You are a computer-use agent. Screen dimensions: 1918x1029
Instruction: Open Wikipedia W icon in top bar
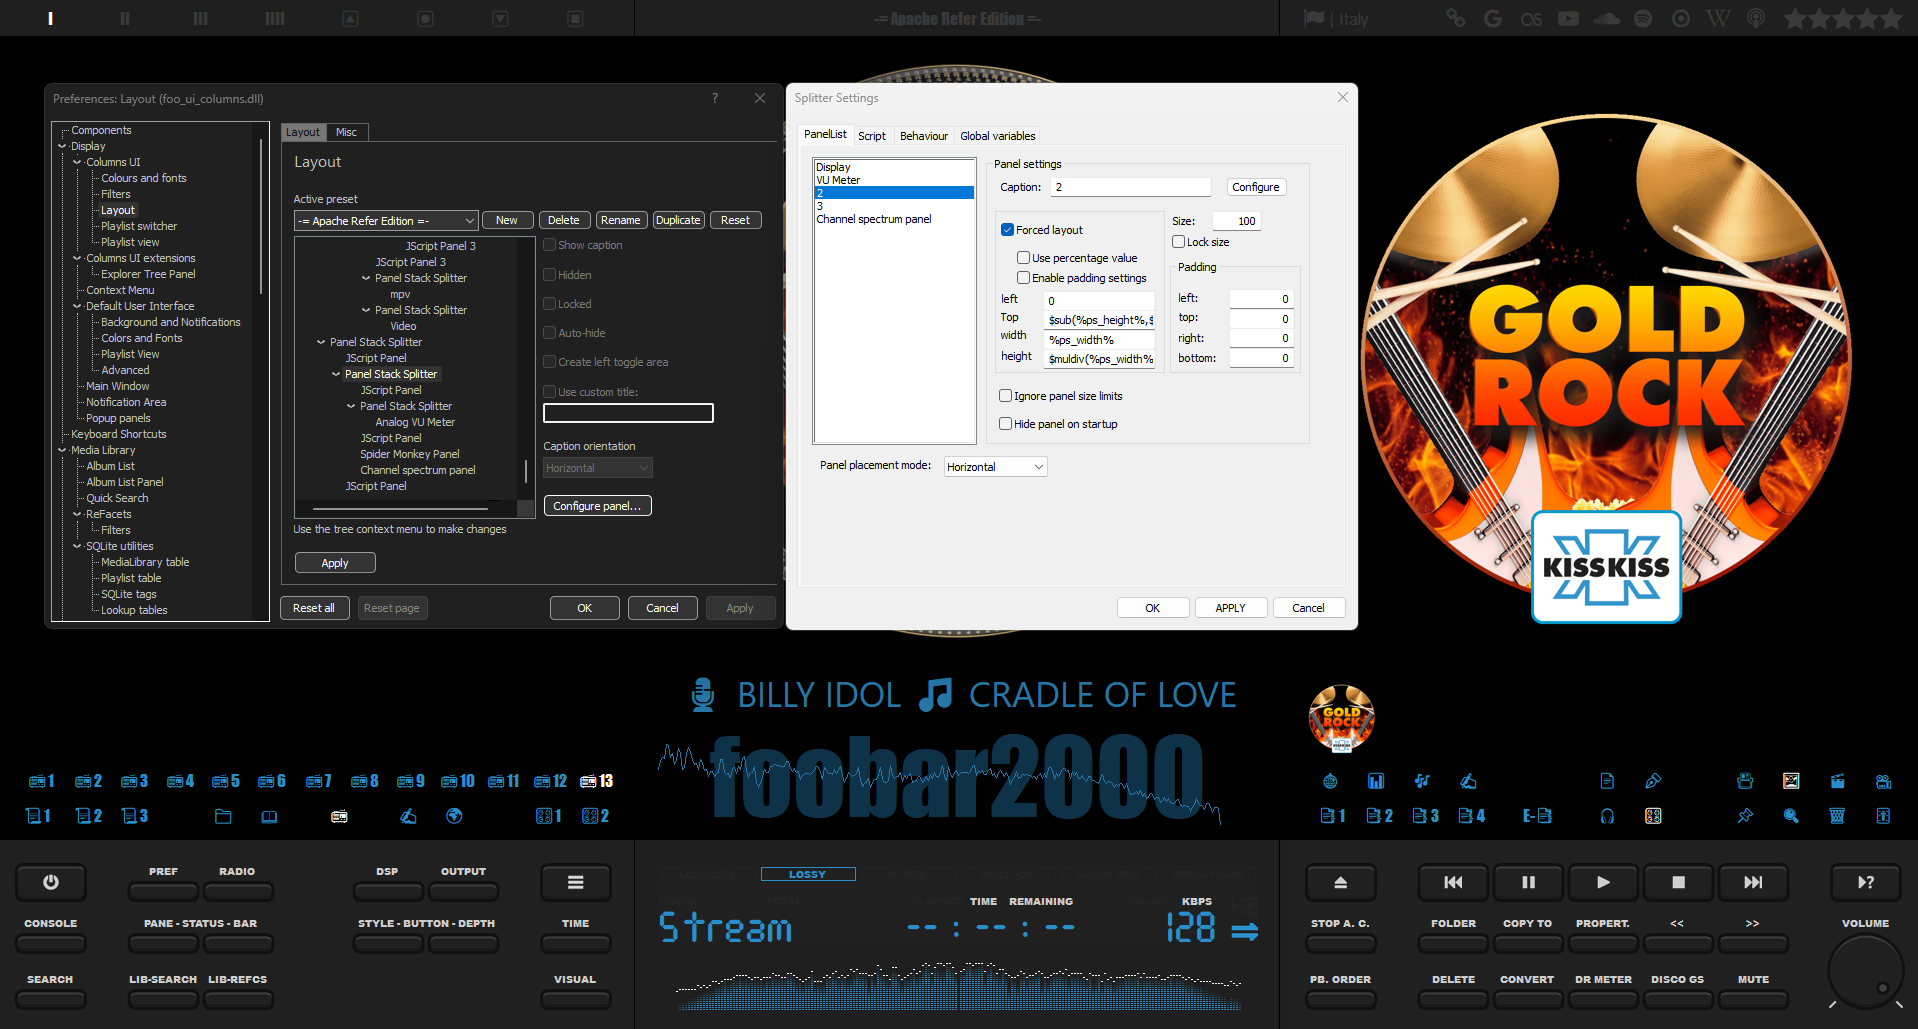click(1718, 18)
